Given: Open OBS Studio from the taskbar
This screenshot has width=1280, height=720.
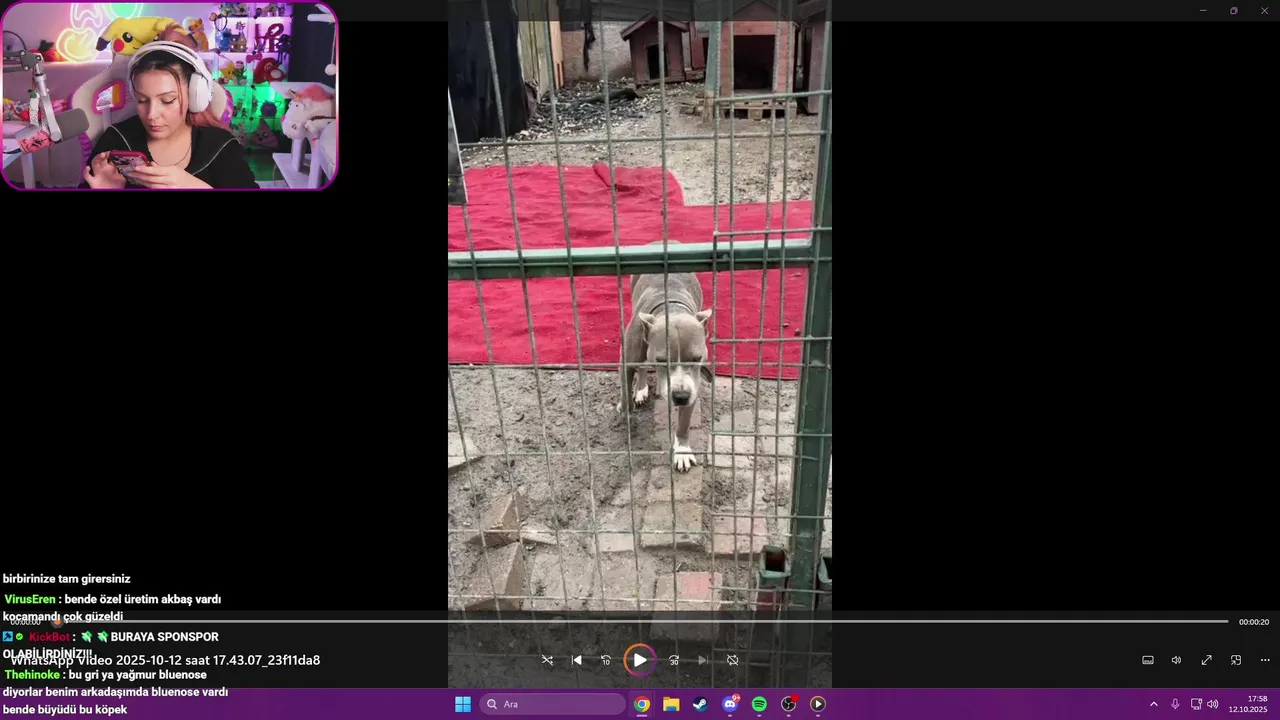Looking at the screenshot, I should (x=788, y=704).
